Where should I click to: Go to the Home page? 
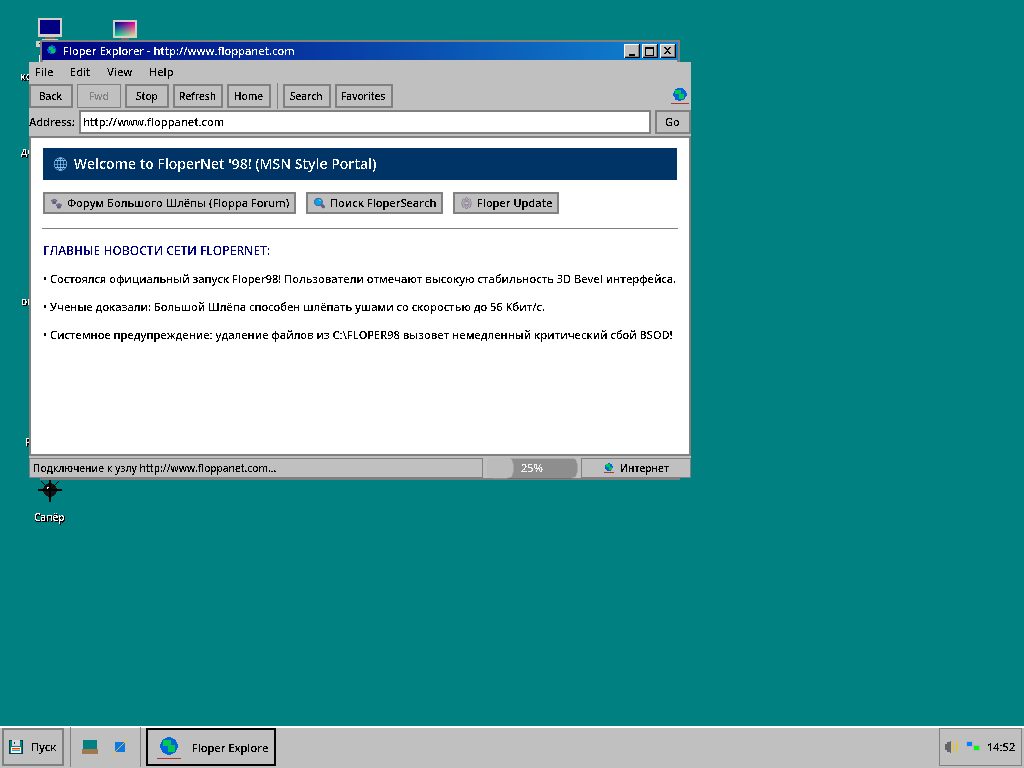click(248, 96)
